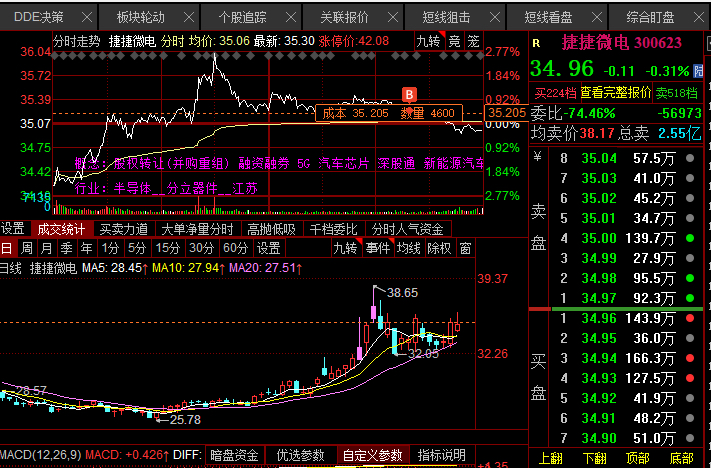Select the 季 quarterly period
The width and height of the screenshot is (711, 468).
67,249
